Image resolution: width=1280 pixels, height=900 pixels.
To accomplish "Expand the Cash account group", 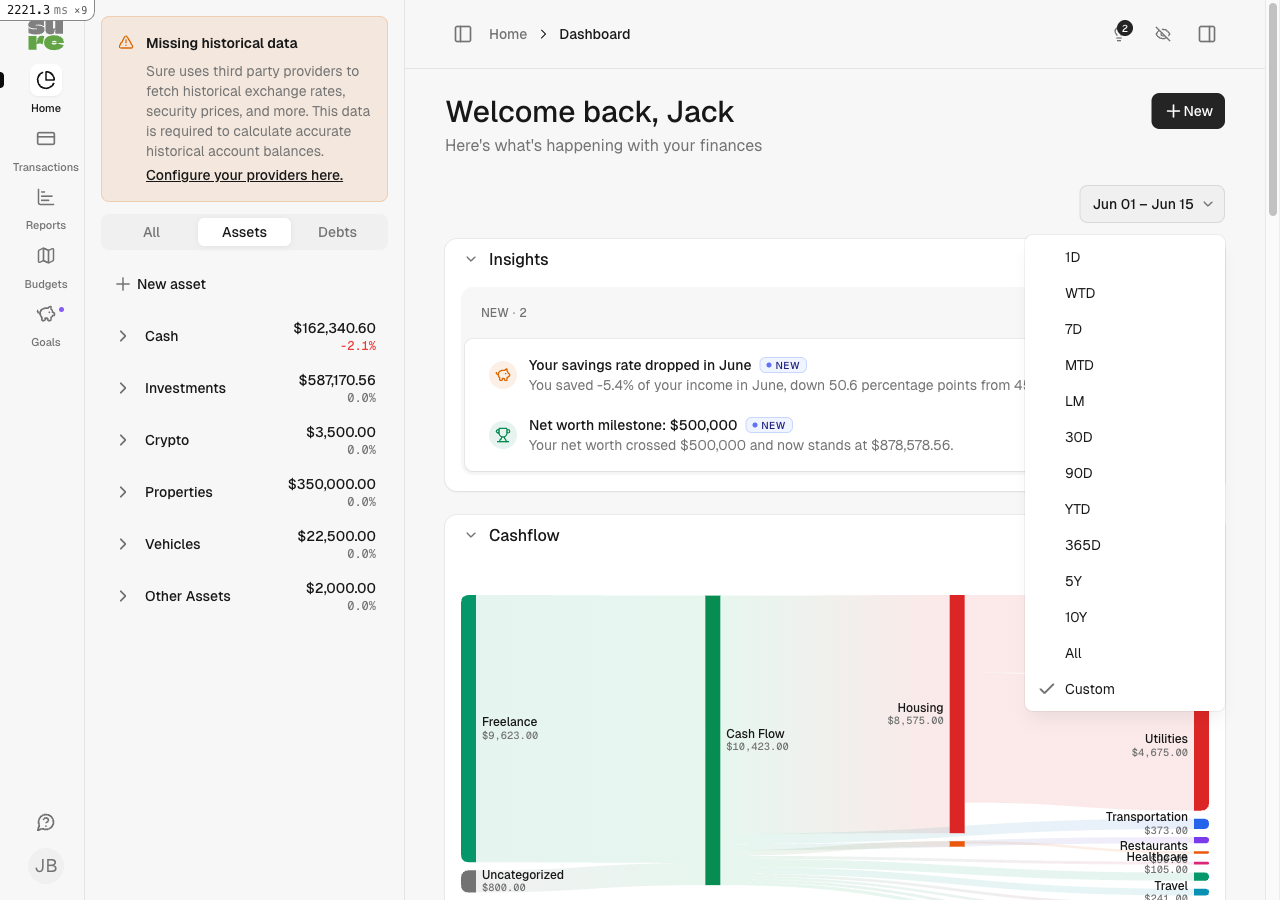I will (123, 336).
